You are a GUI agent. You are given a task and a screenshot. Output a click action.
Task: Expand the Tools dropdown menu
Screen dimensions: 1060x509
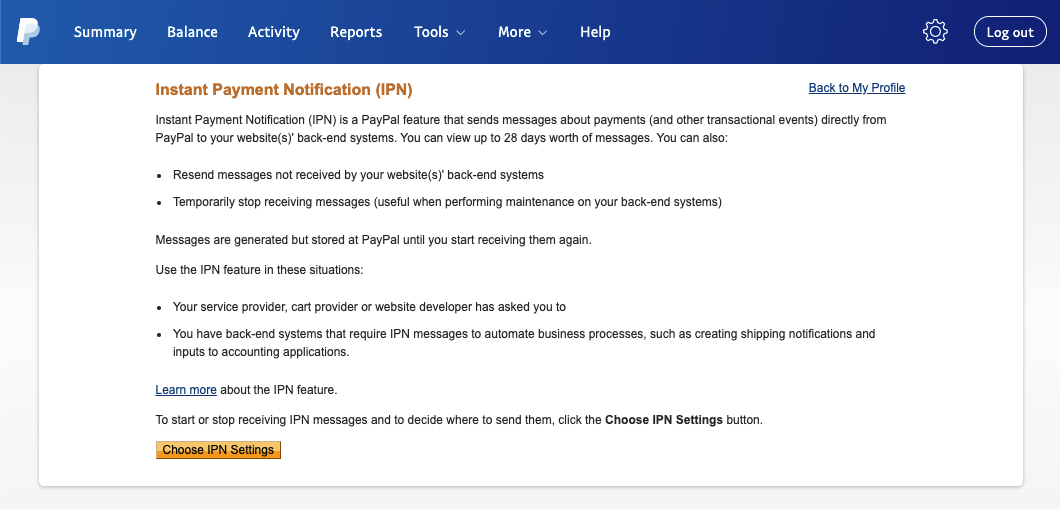click(440, 32)
